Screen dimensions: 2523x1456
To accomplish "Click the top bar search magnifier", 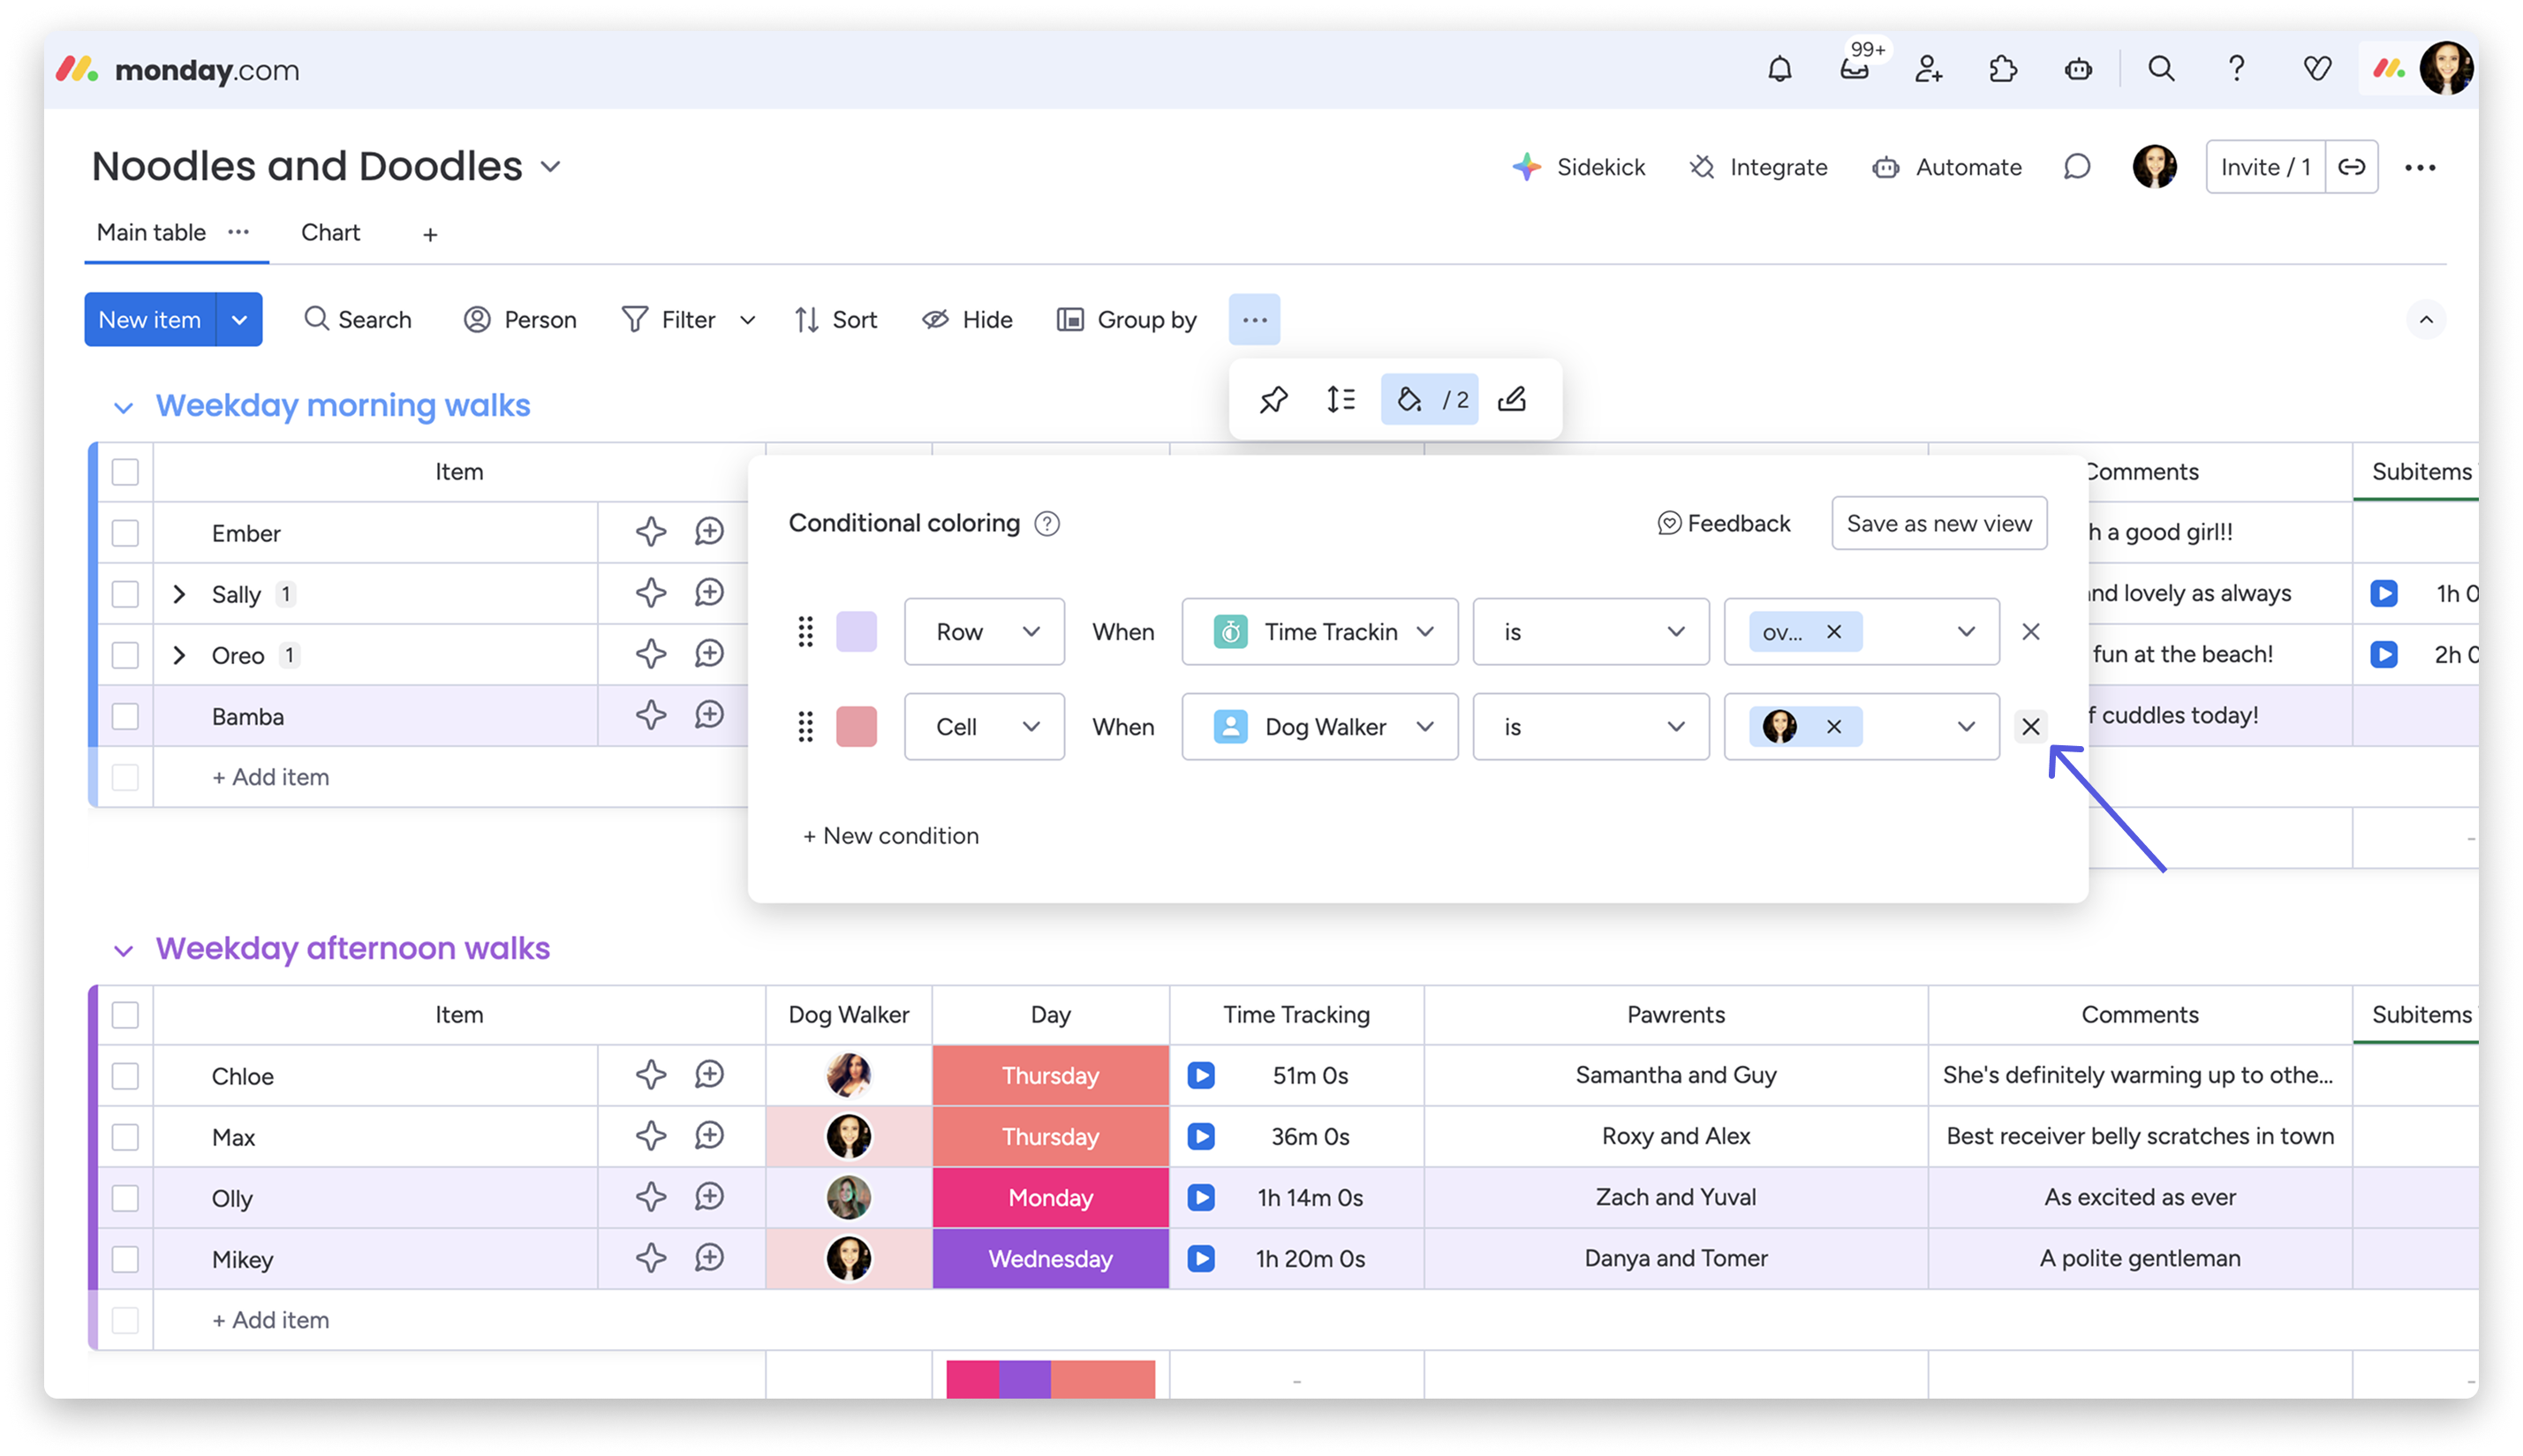I will click(2161, 69).
